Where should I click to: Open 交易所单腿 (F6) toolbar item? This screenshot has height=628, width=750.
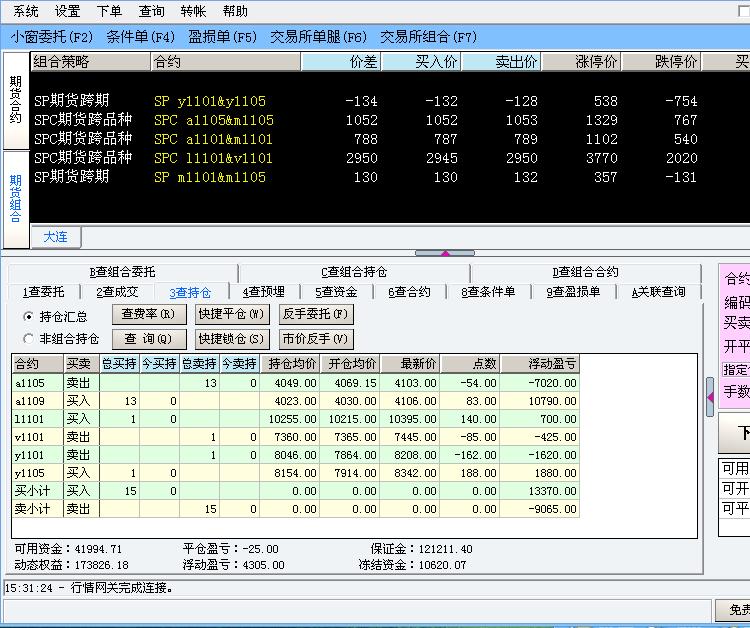click(318, 37)
